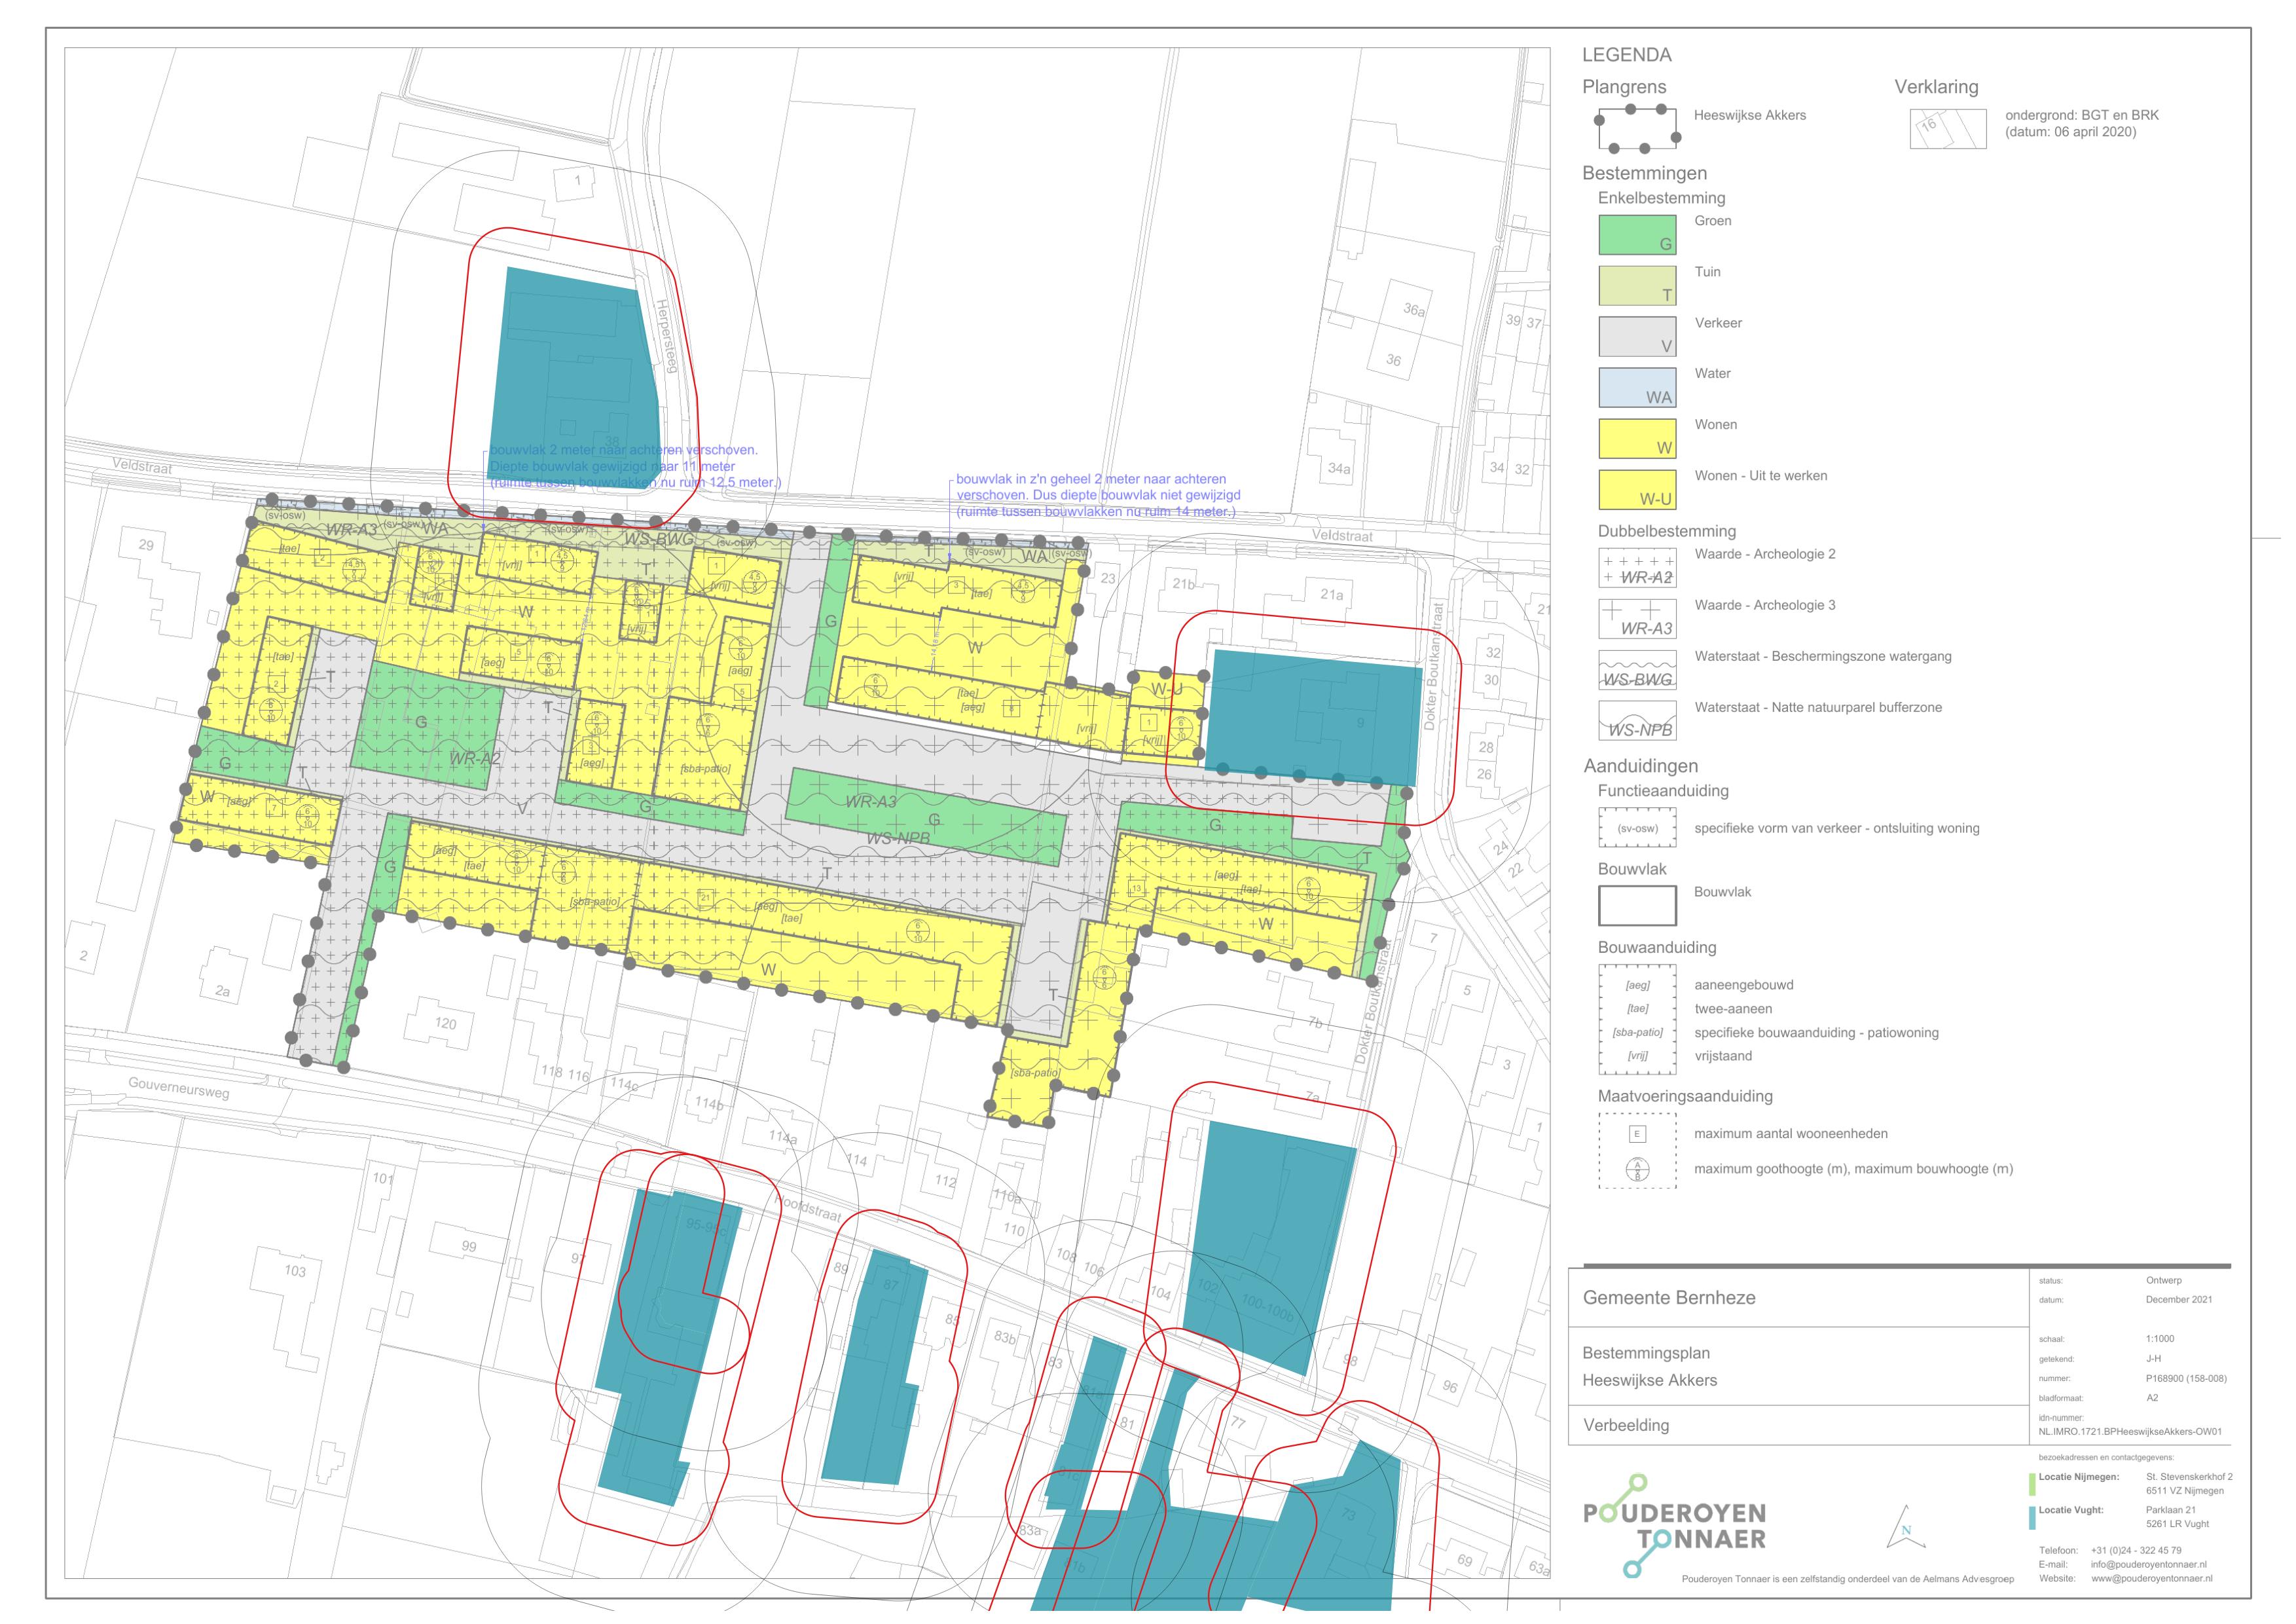Click the idn-nummer NL.IMRO.1721.BPHeeswijkseAkkers-OW01

pos(2130,1432)
